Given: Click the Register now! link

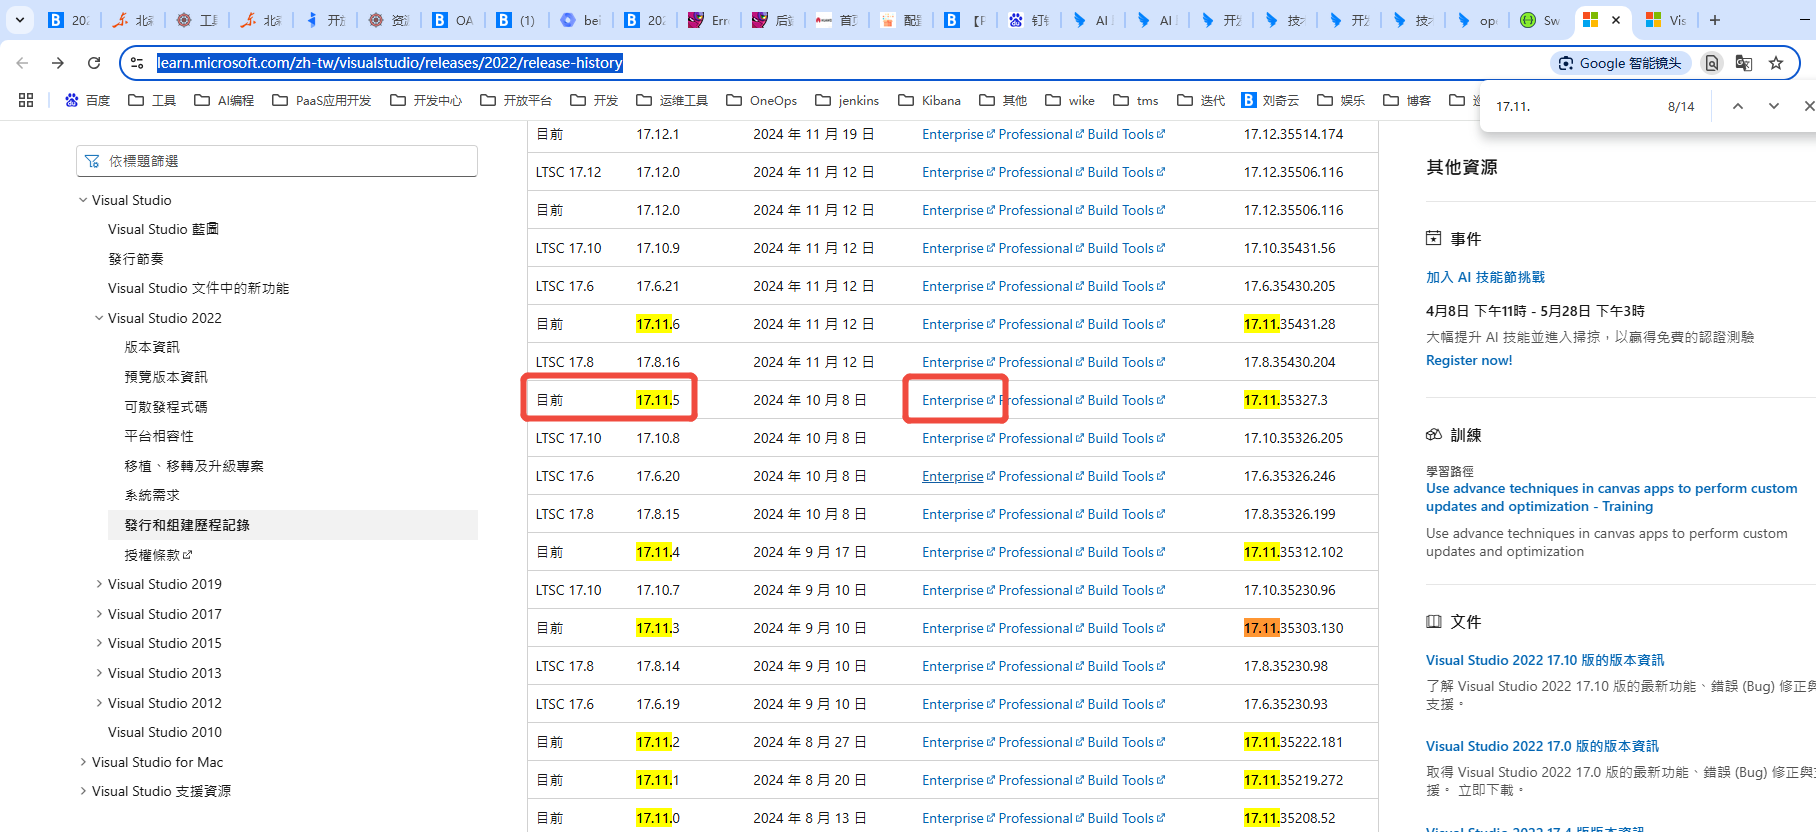Looking at the screenshot, I should click(1469, 360).
